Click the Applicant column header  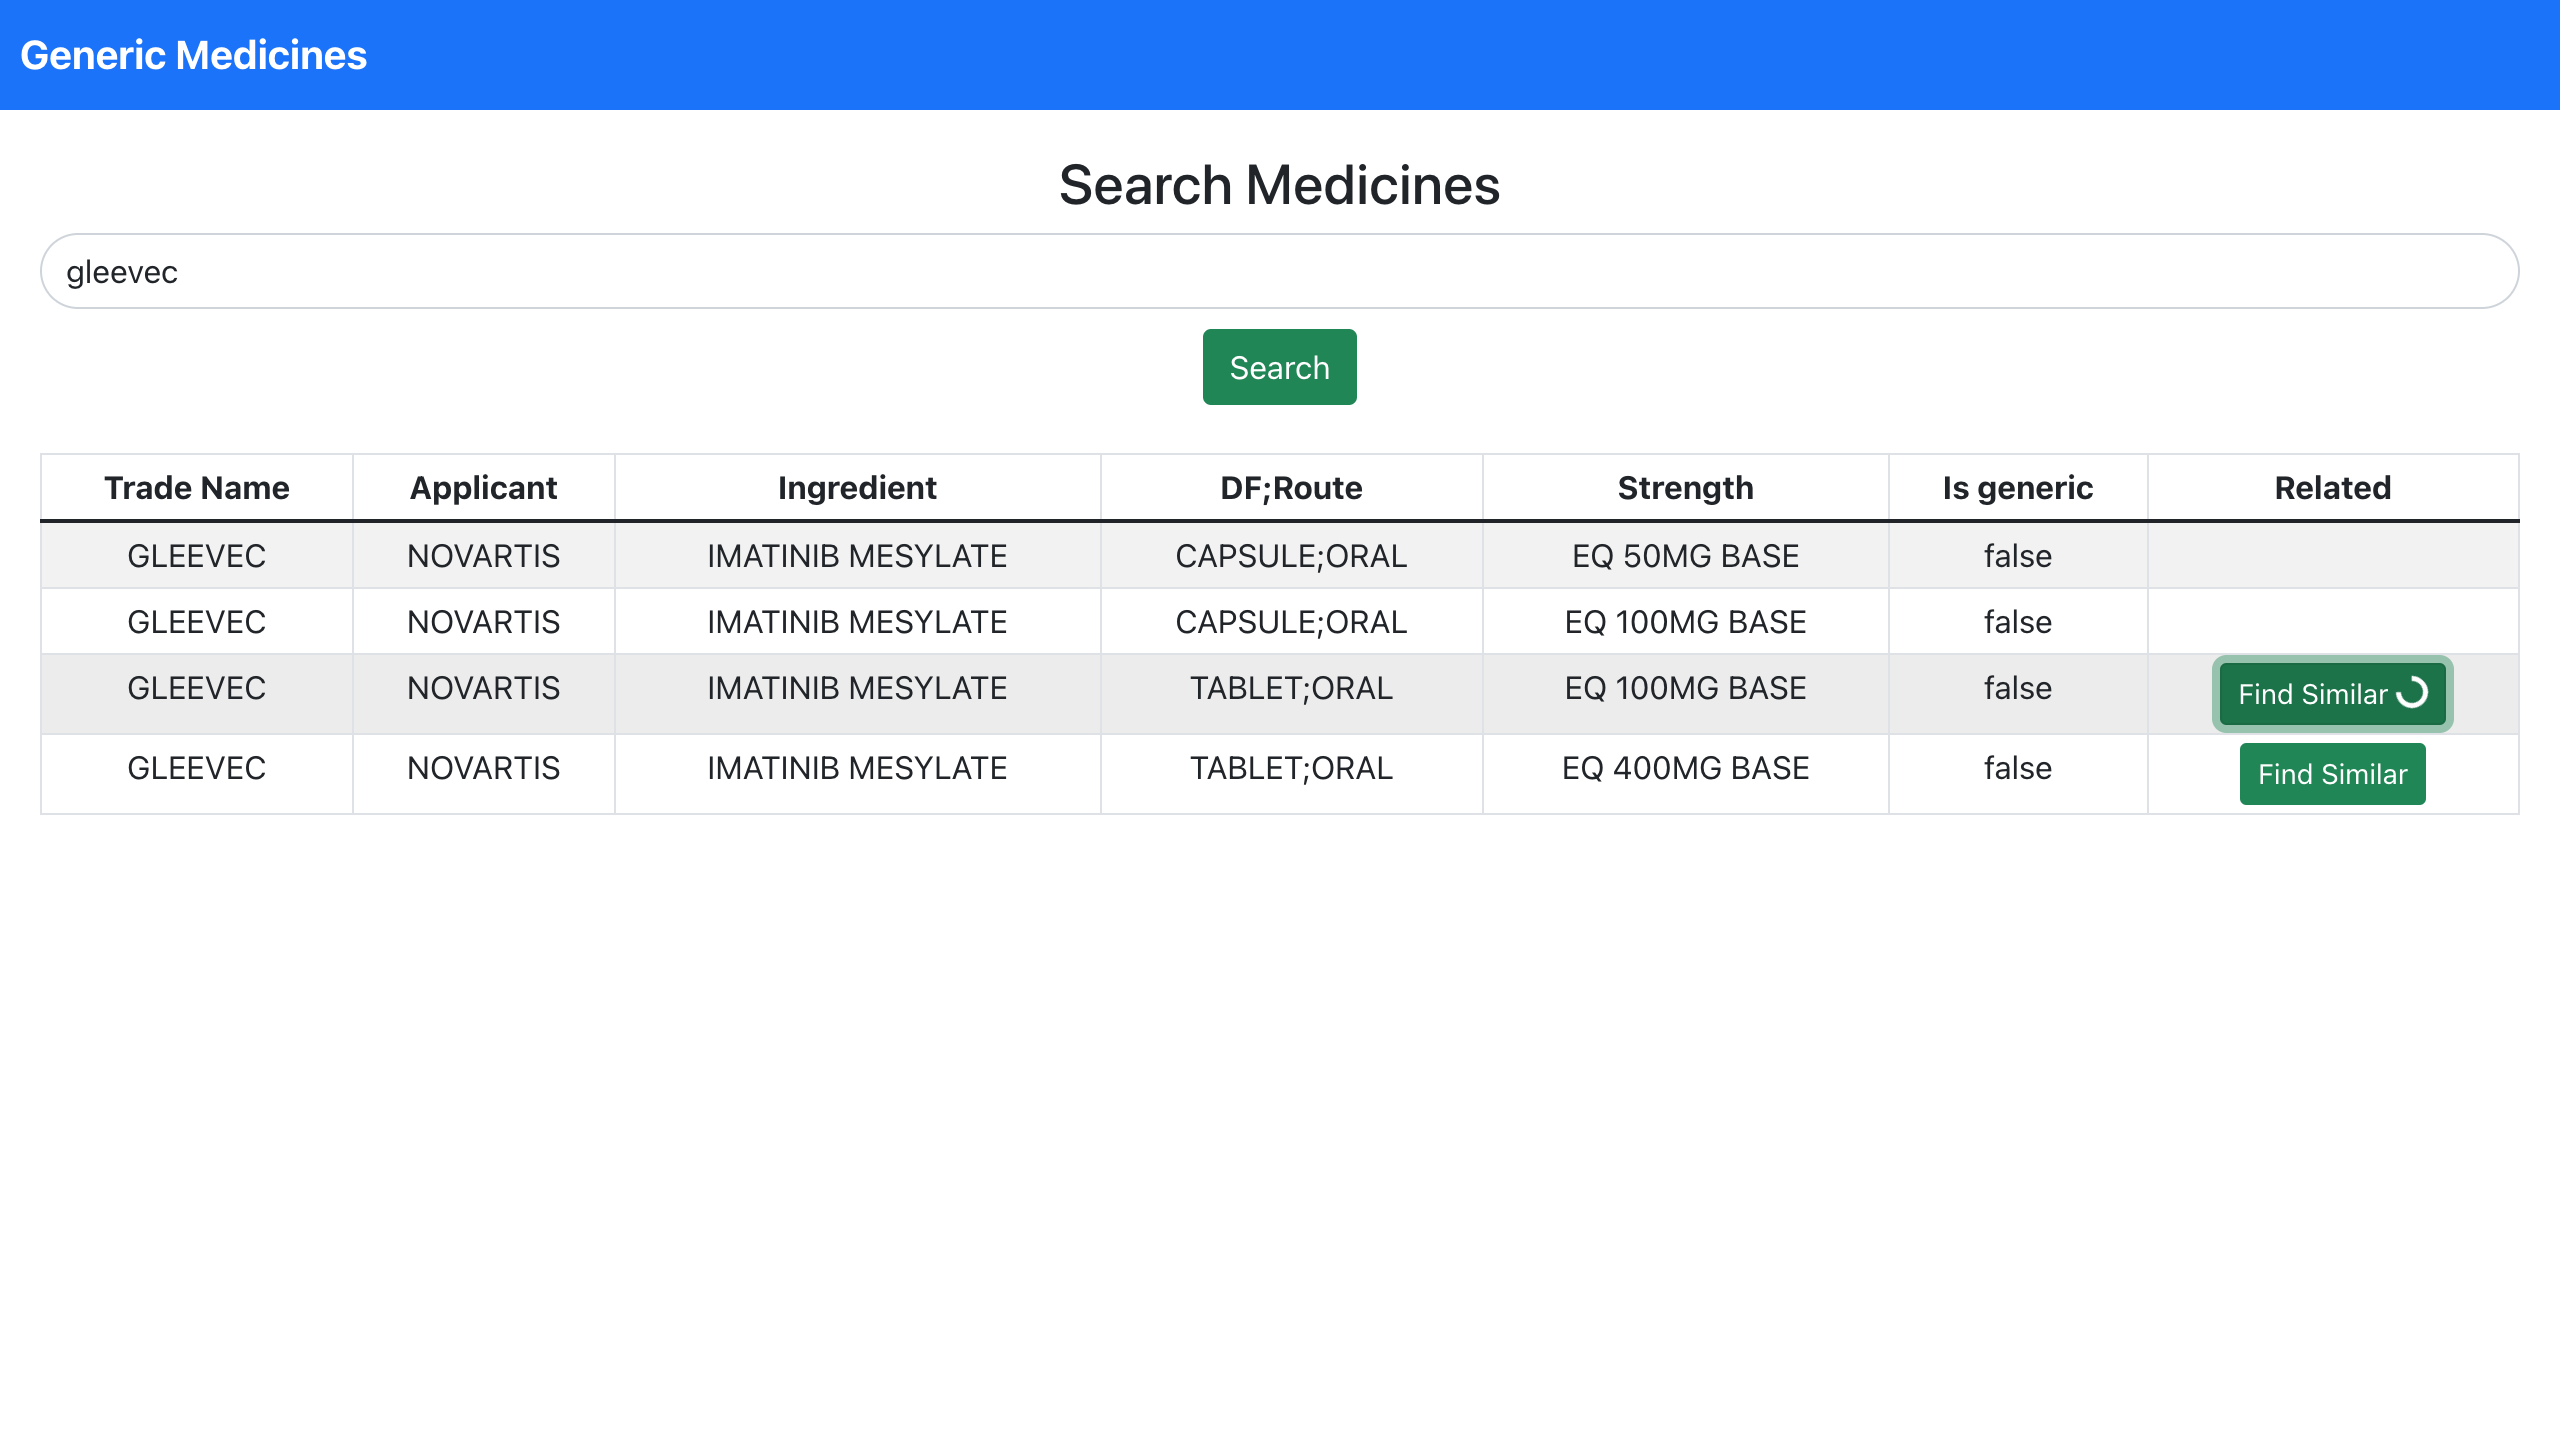tap(483, 488)
